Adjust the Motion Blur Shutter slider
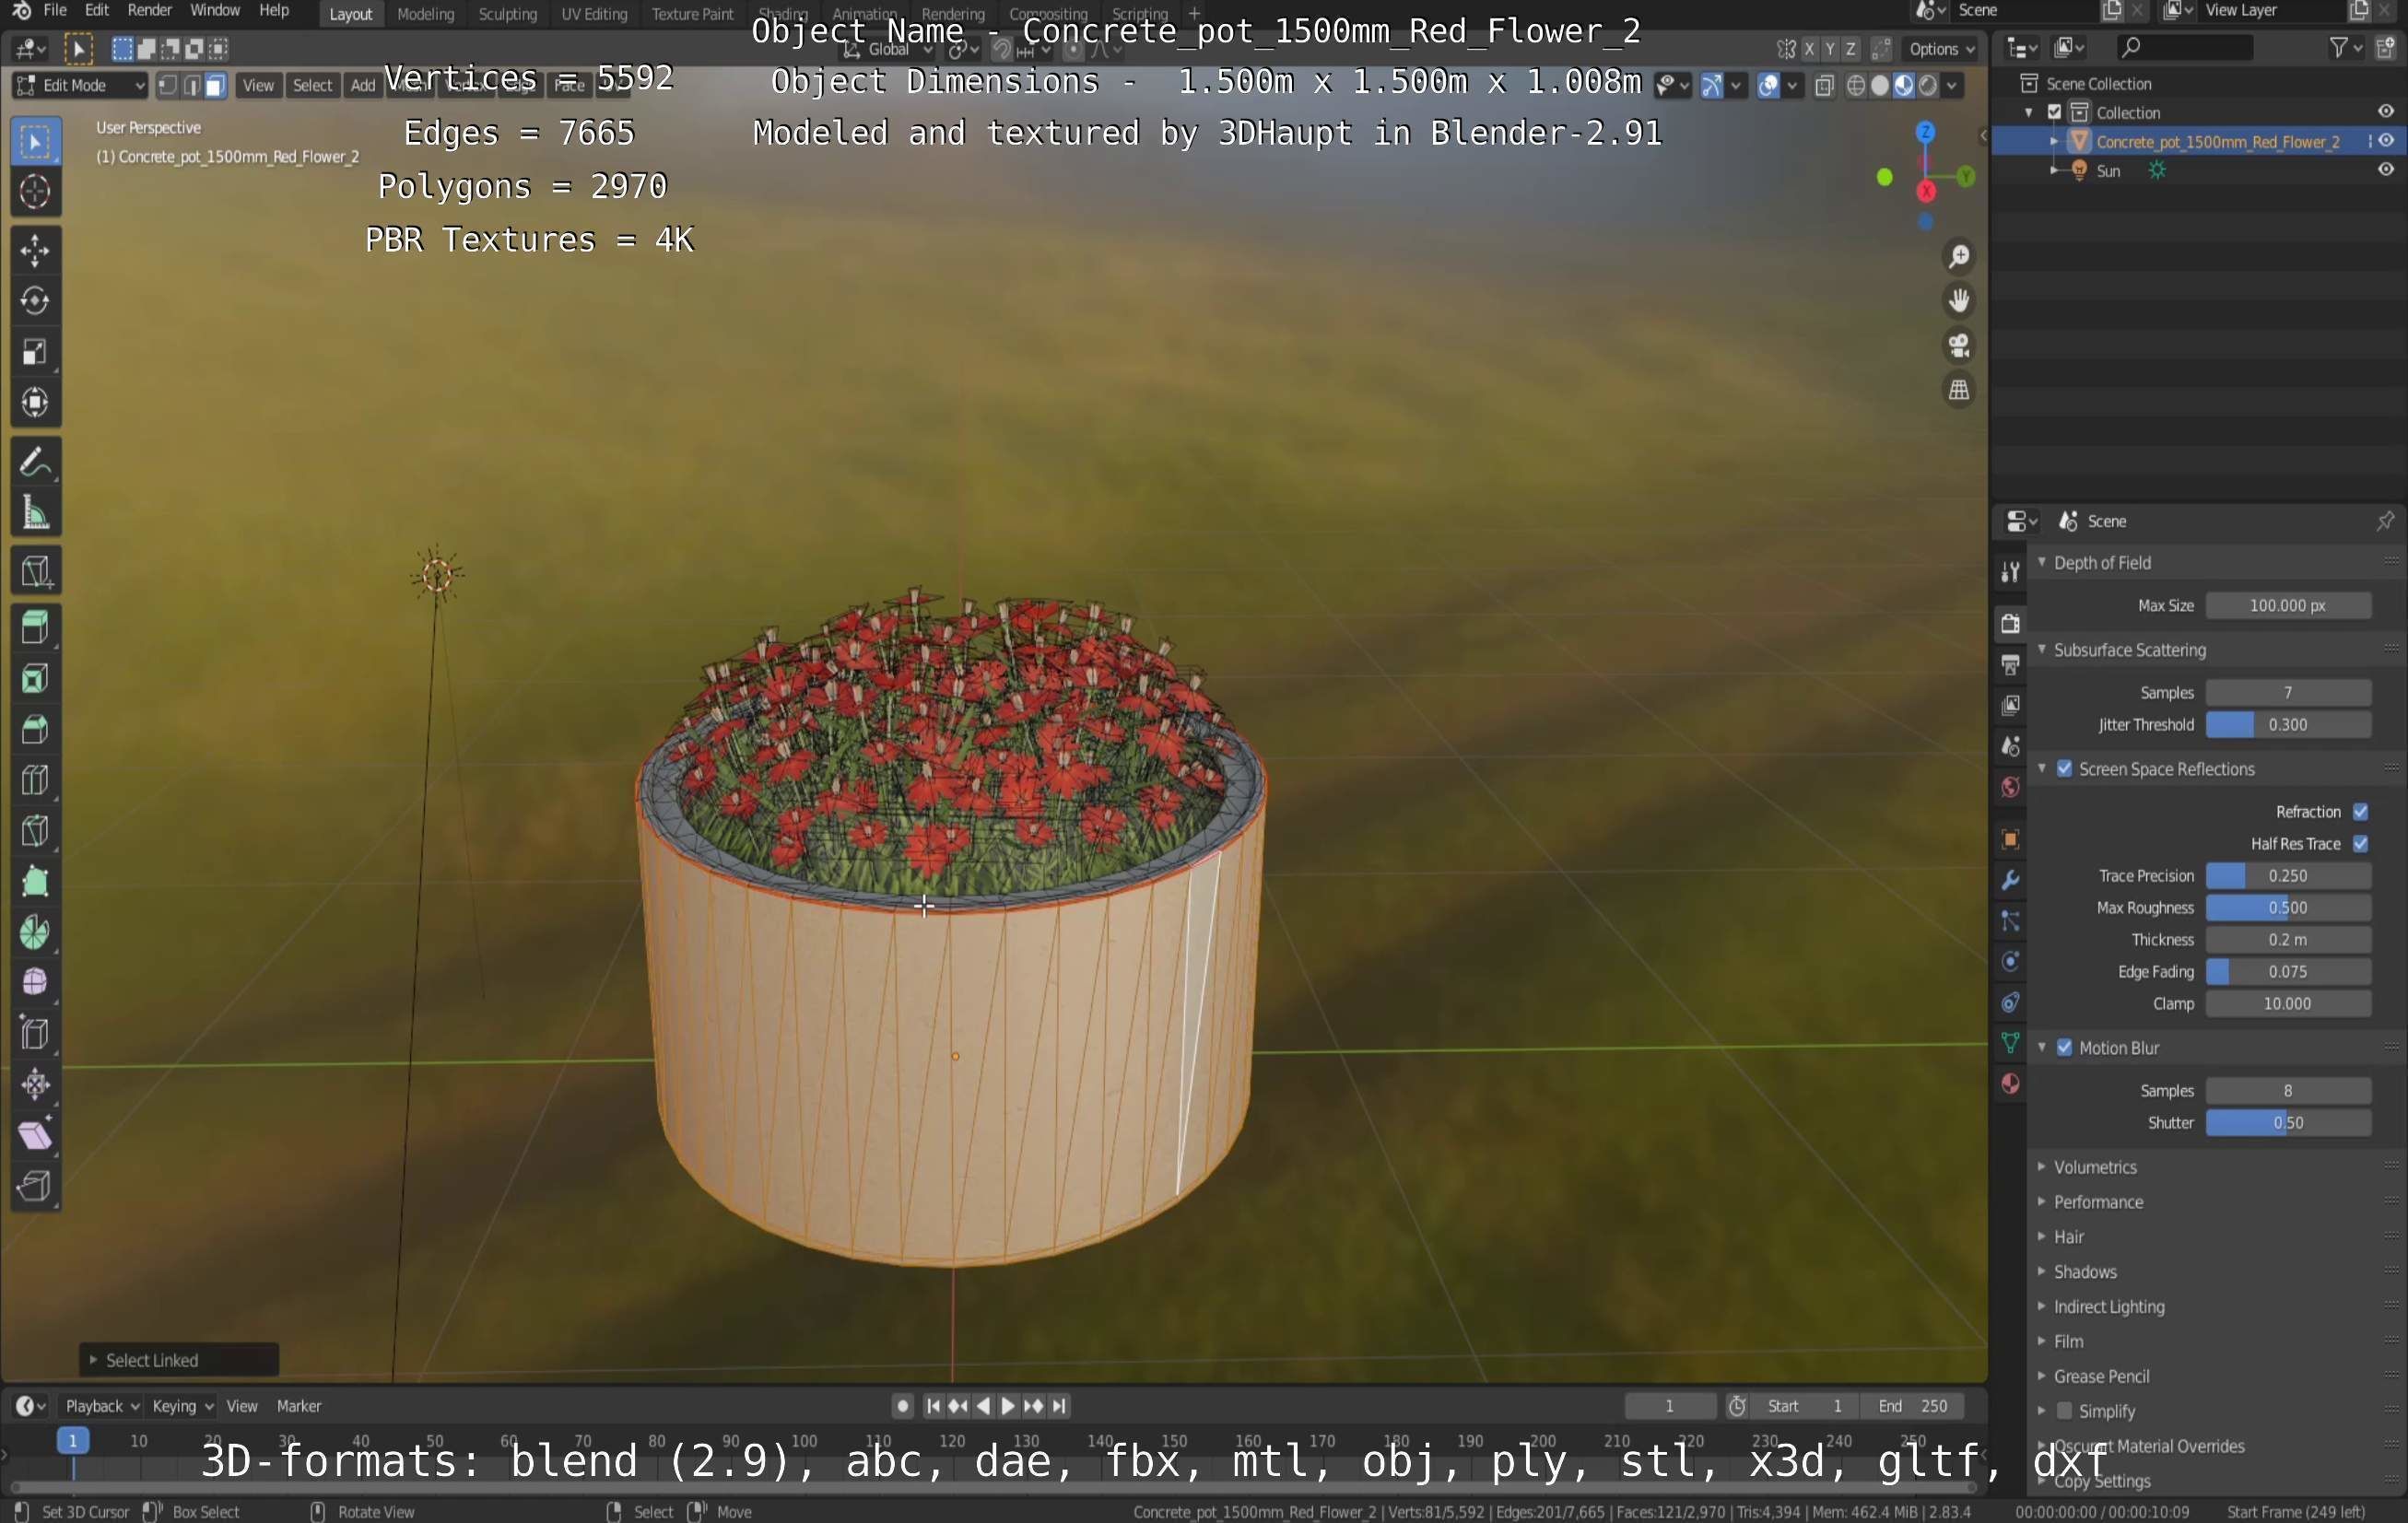Screen dimensions: 2408x1523 [x=2287, y=1123]
